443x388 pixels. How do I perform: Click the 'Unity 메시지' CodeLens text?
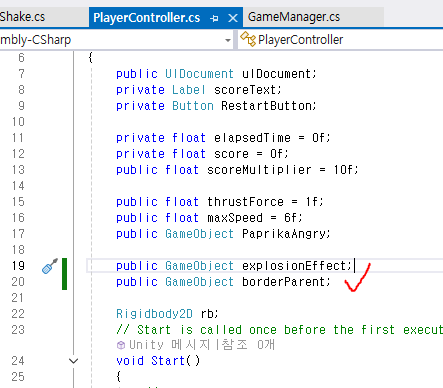170,344
